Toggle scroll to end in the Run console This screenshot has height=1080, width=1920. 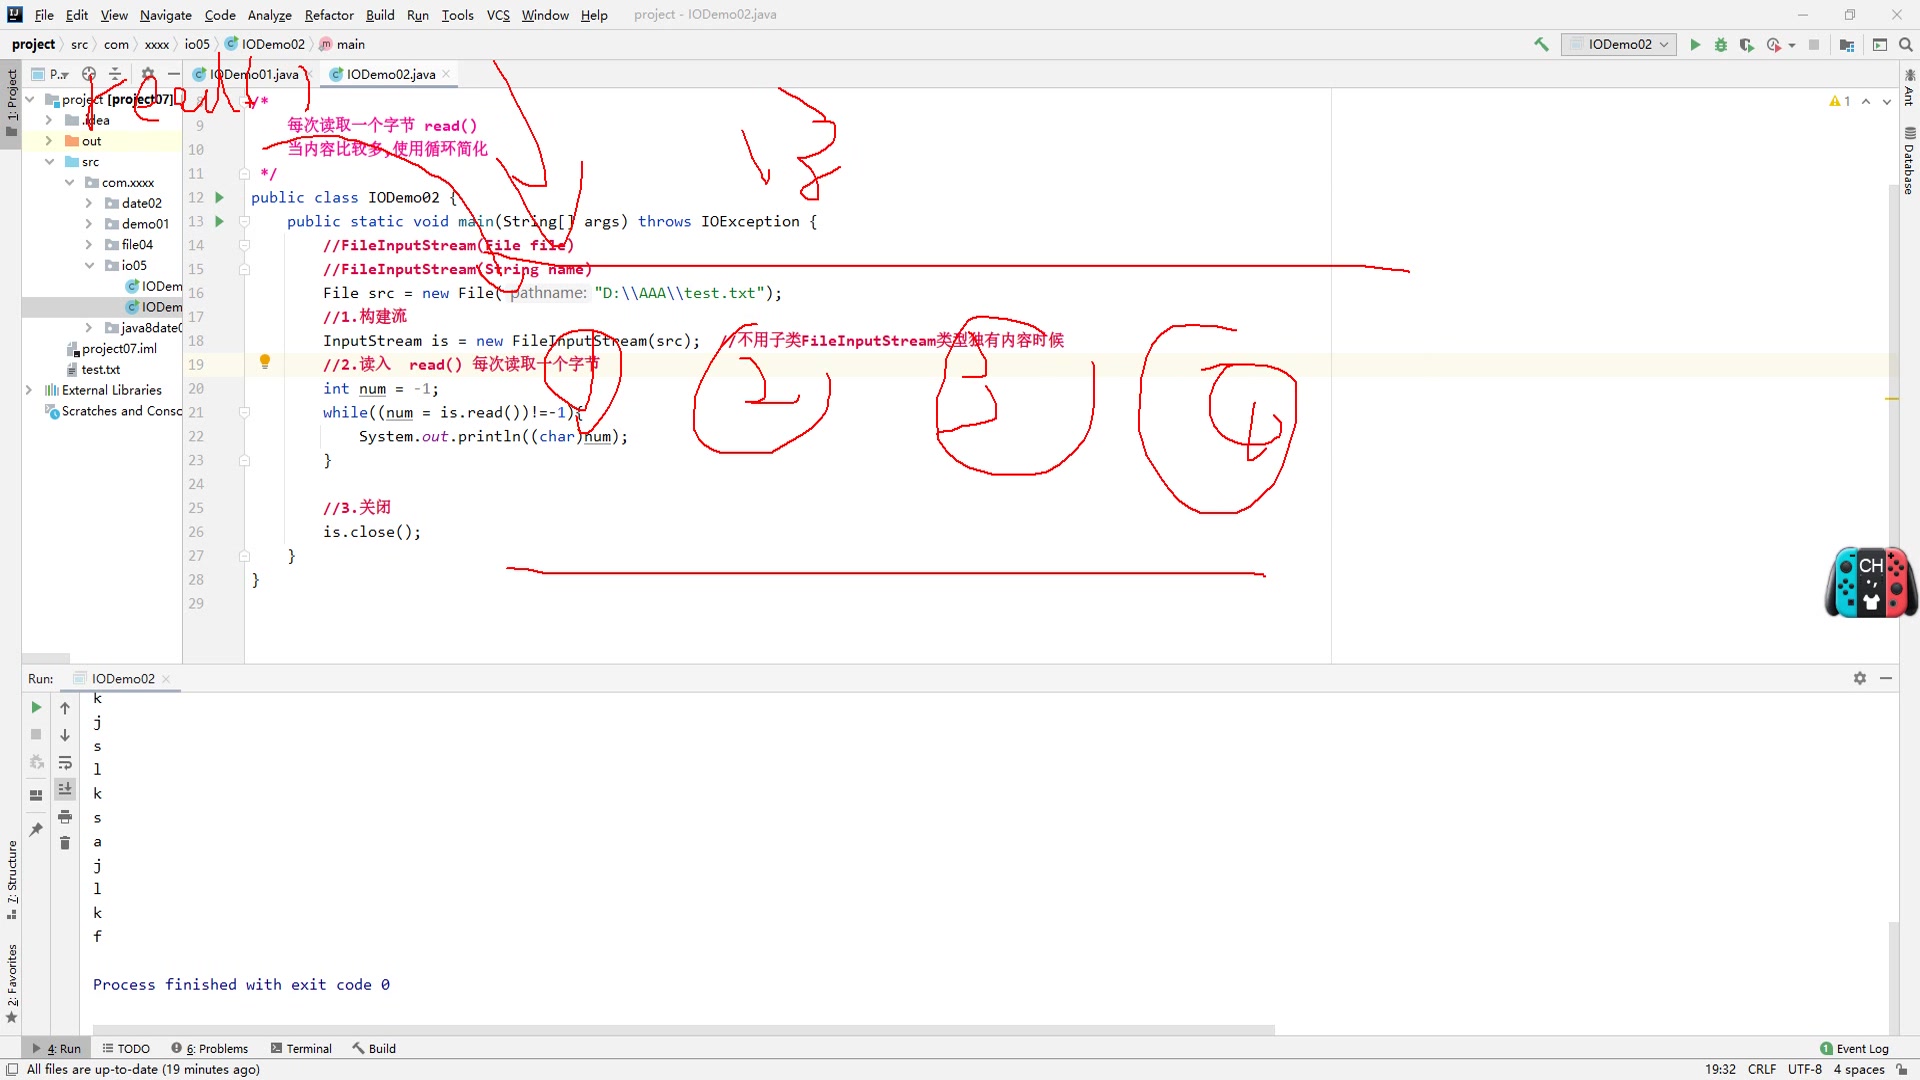tap(65, 789)
